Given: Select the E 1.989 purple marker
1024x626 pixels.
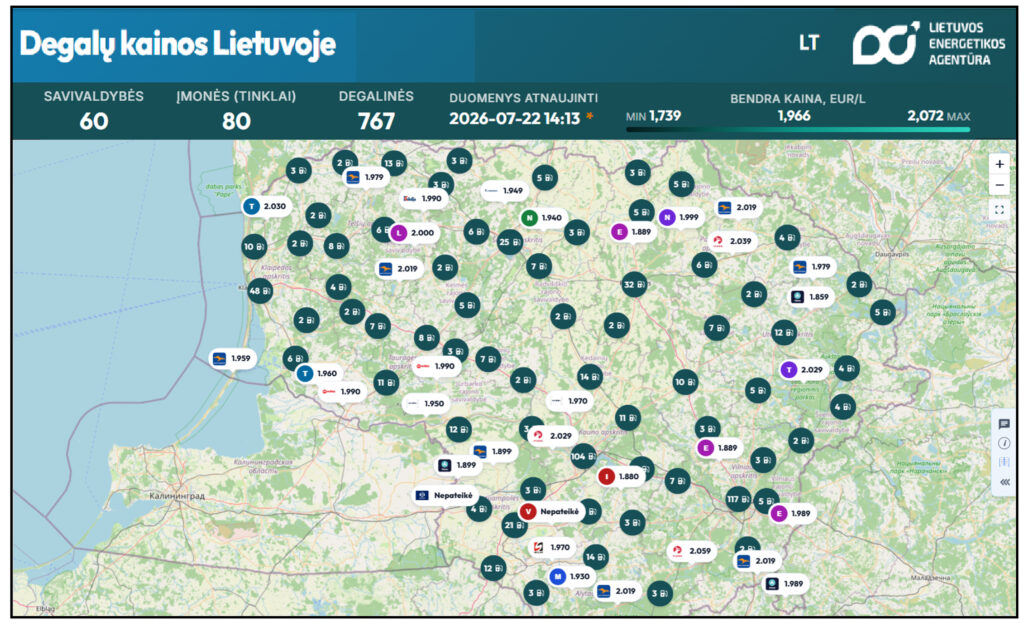Looking at the screenshot, I should point(793,514).
